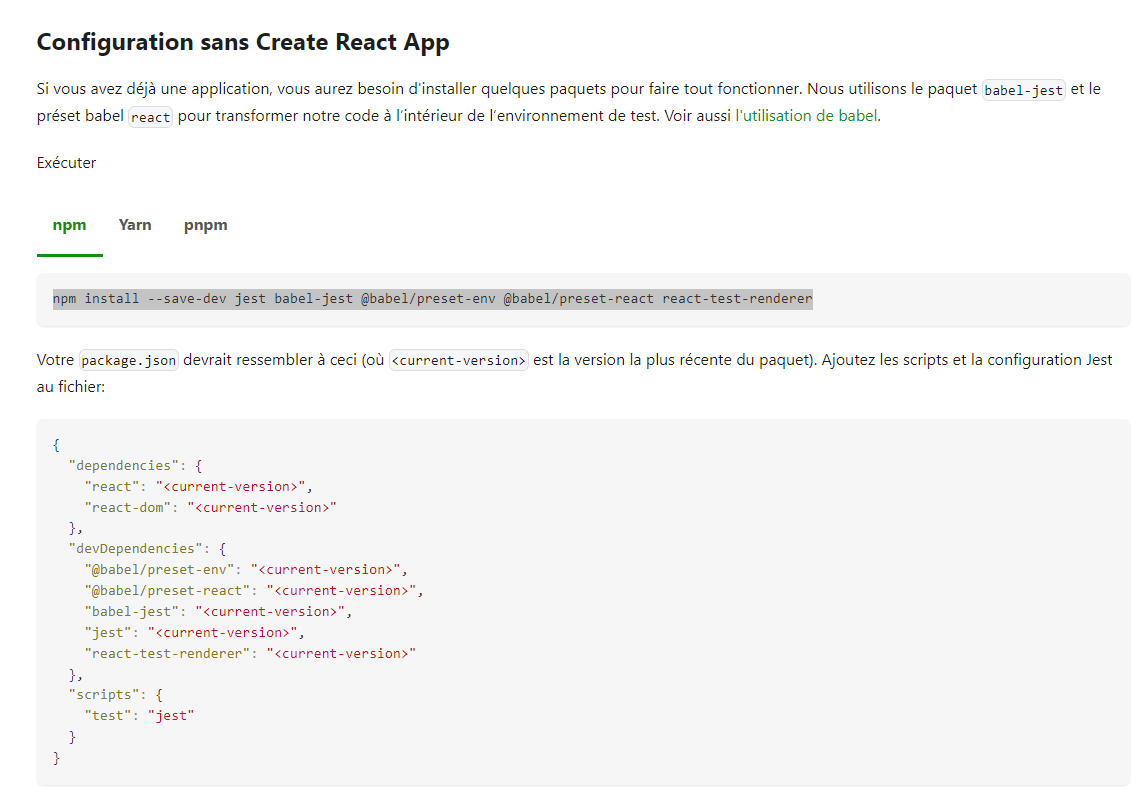Click the inline "<current-version>" code in the paragraph

click(x=458, y=360)
